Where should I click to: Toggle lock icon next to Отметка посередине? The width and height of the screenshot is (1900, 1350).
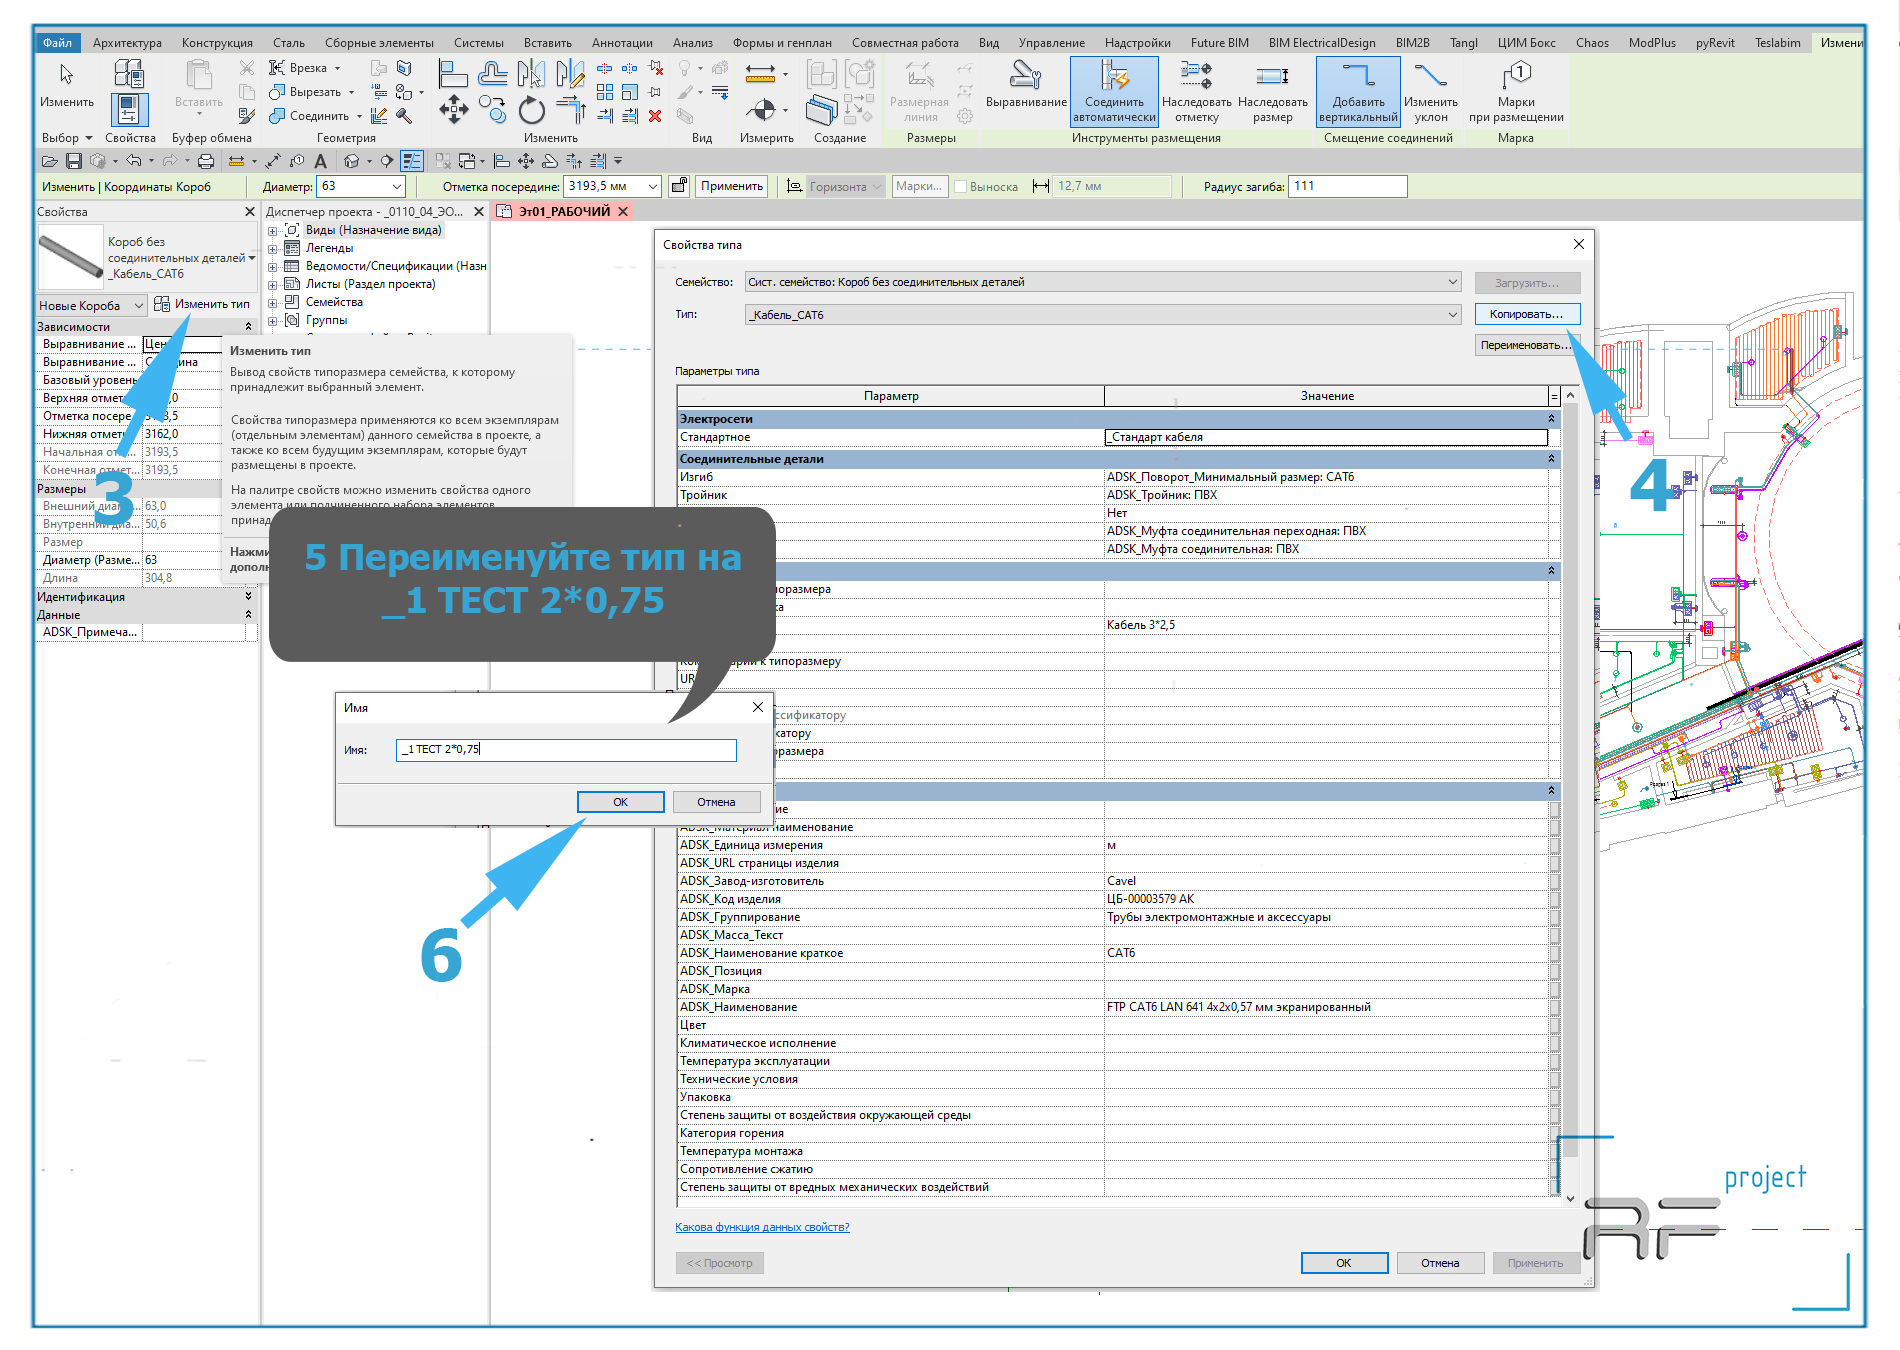coord(679,186)
